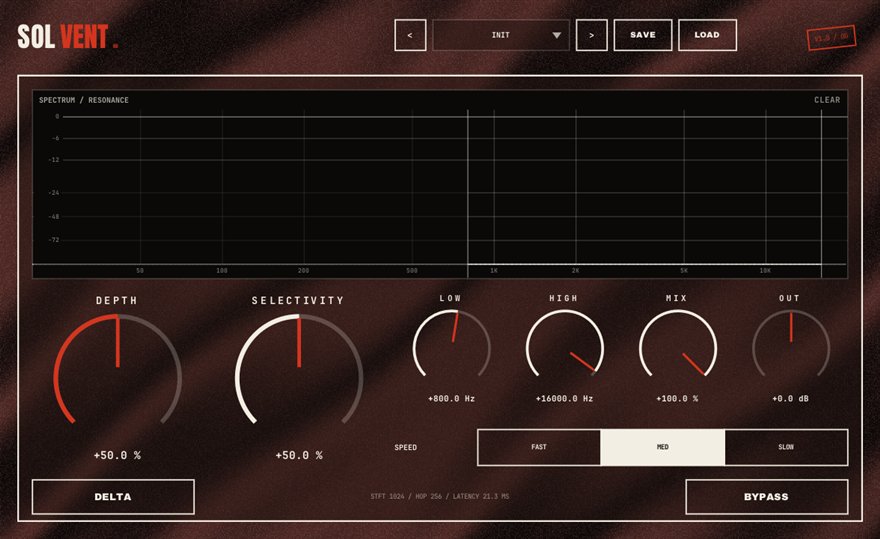Click the DEPTH label text
Viewport: 880px width, 539px height.
pyautogui.click(x=117, y=301)
